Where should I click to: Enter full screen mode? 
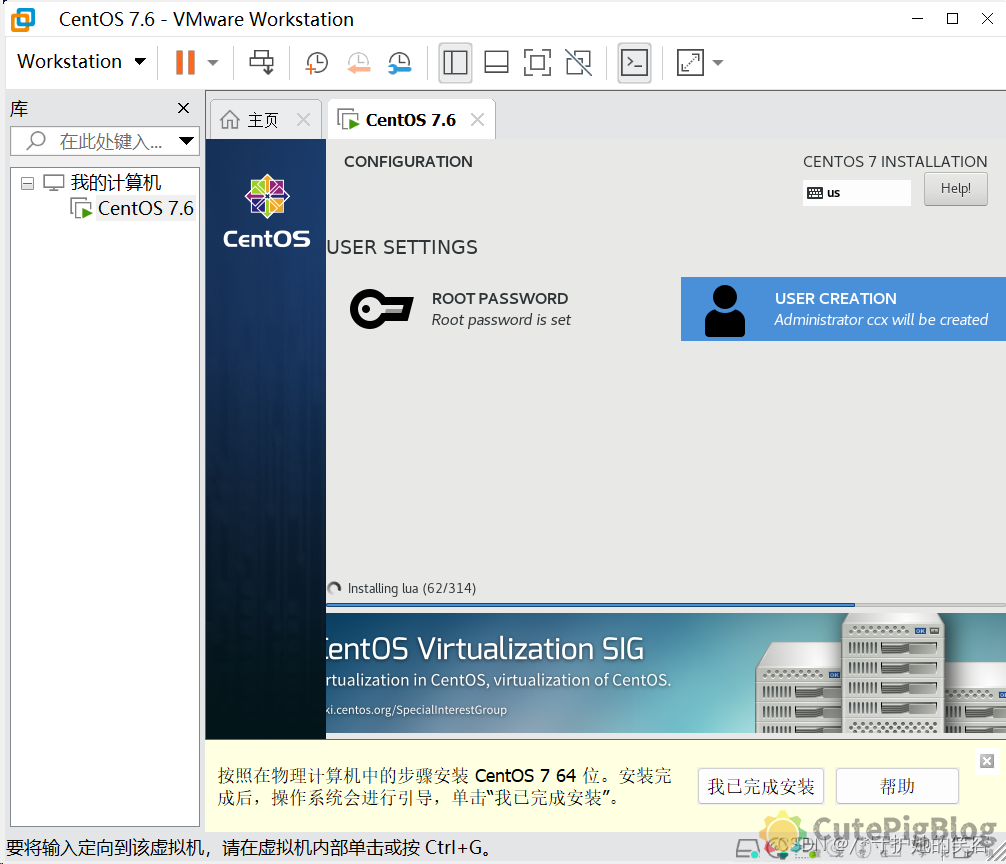pyautogui.click(x=537, y=62)
